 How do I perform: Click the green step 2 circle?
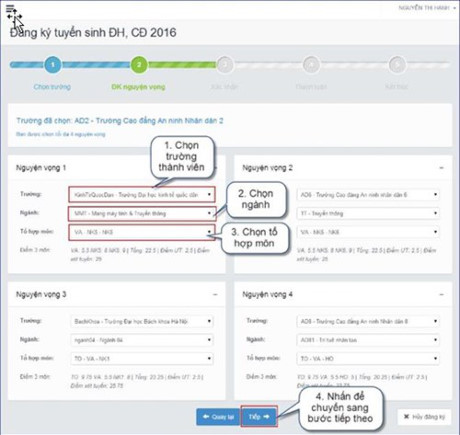point(139,65)
